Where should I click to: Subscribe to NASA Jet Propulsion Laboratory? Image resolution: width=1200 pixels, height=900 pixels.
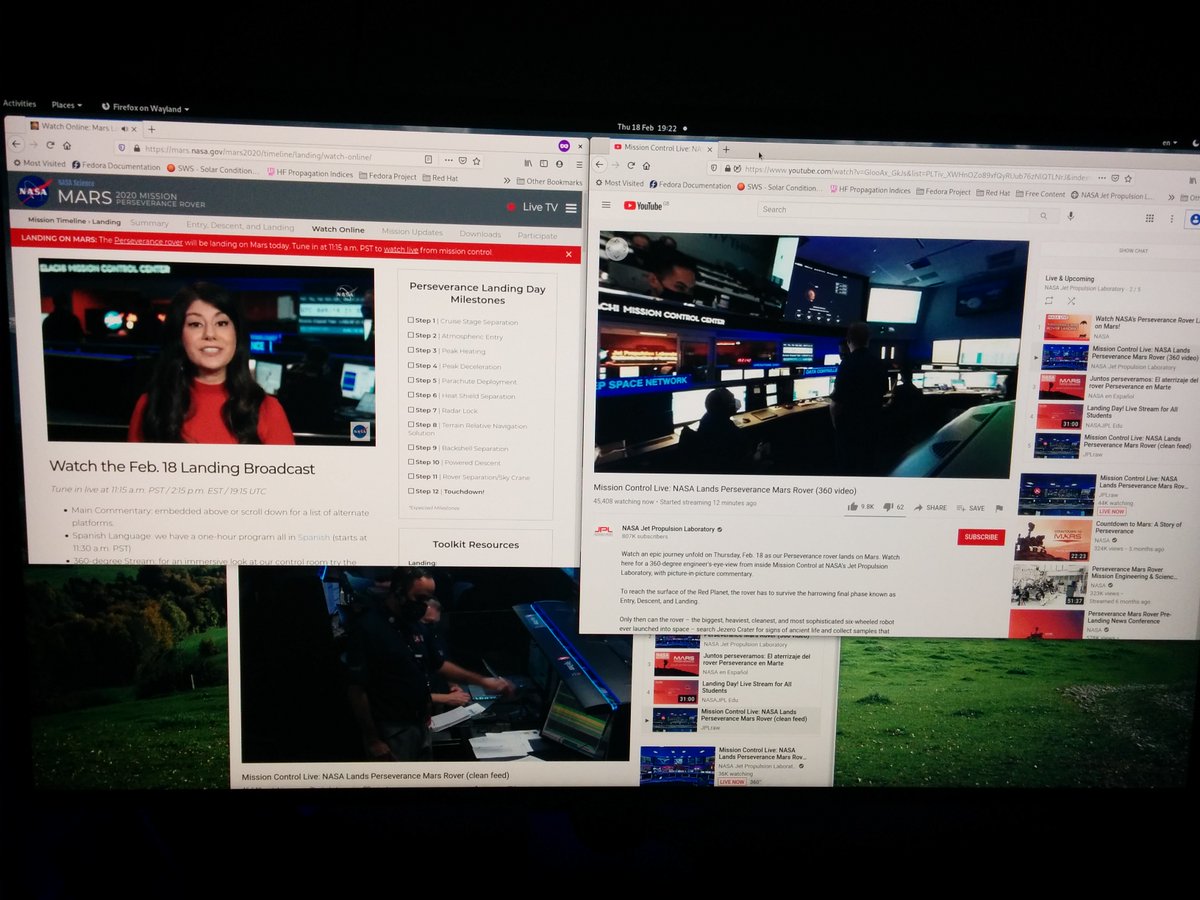coord(981,537)
